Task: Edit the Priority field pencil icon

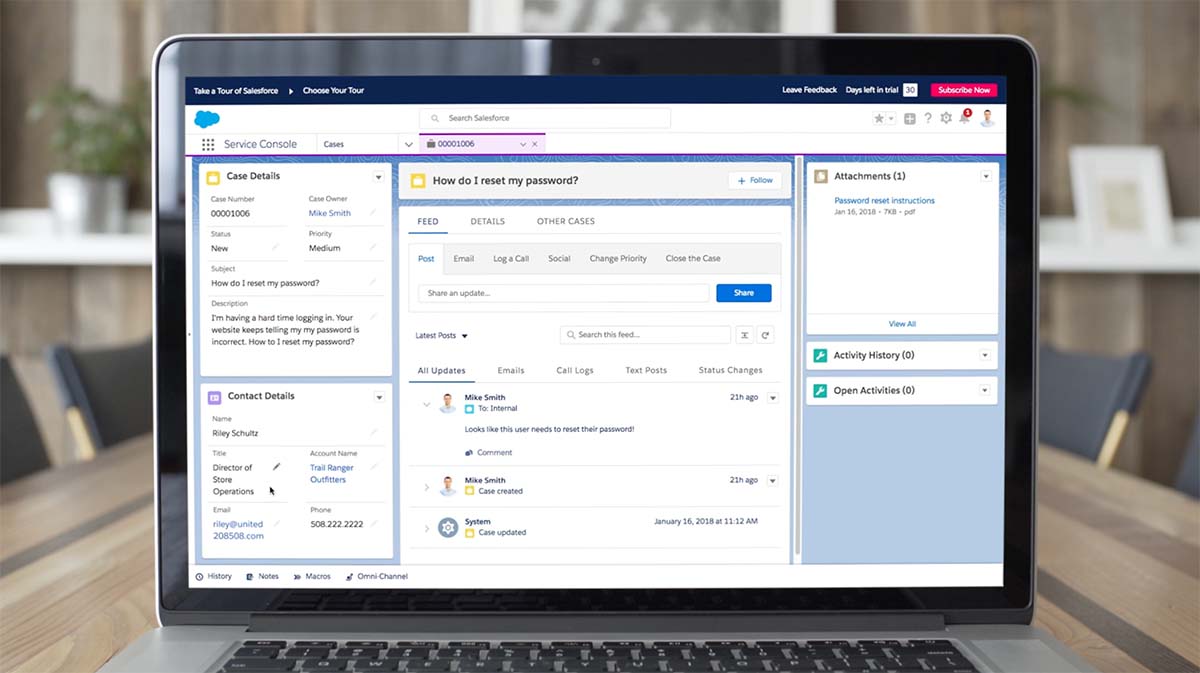Action: (x=374, y=248)
